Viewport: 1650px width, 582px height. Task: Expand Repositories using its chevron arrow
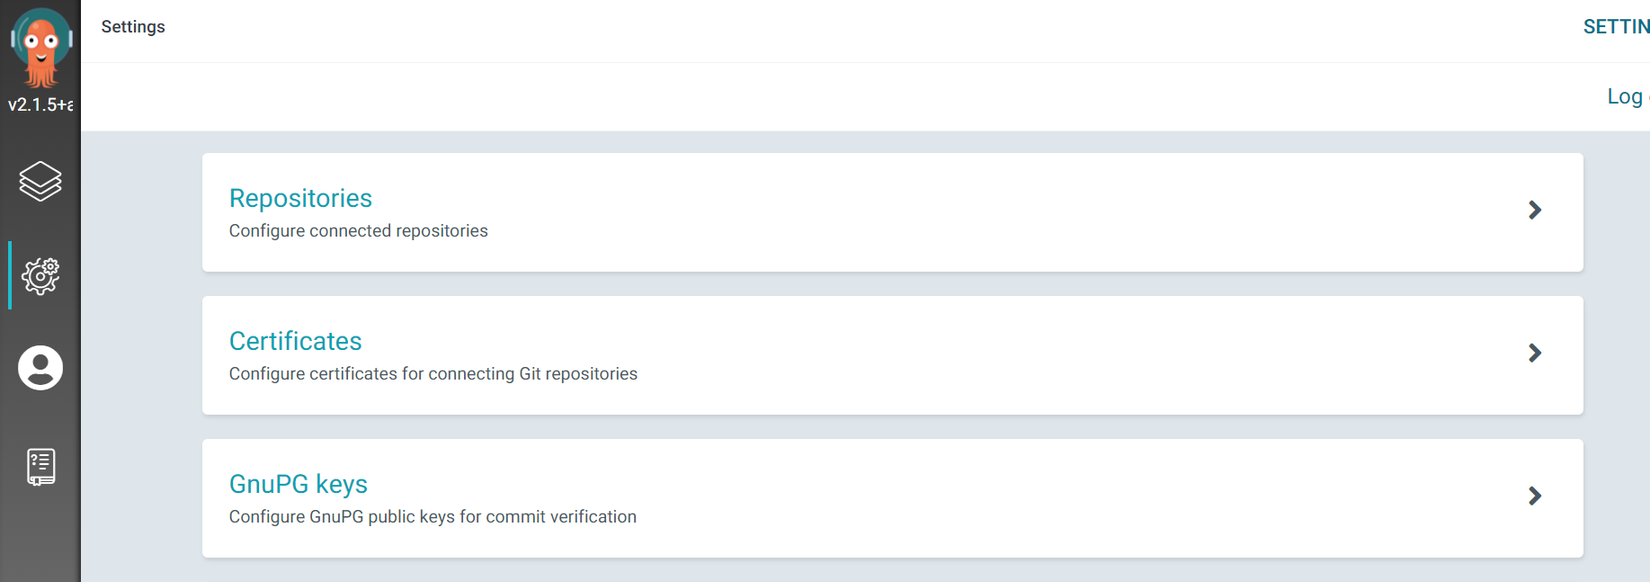pyautogui.click(x=1535, y=210)
